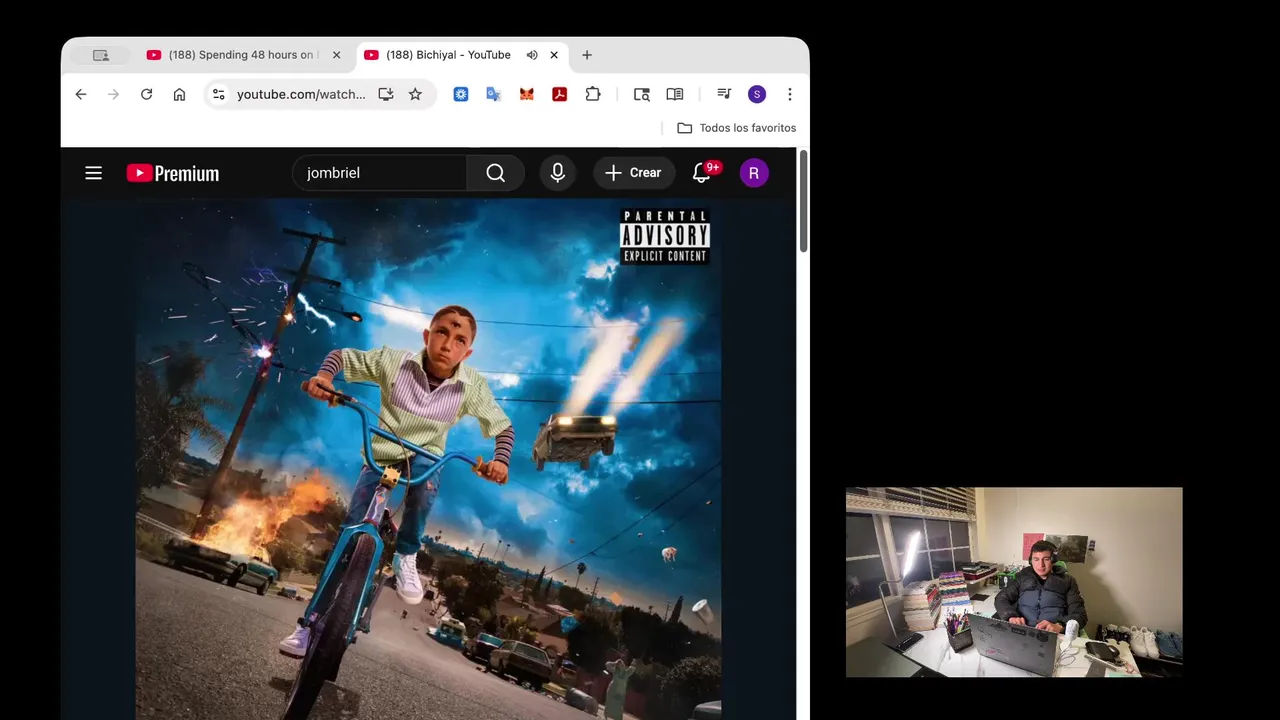The image size is (1280, 720).
Task: Click the webcam overlay video
Action: pyautogui.click(x=1014, y=582)
